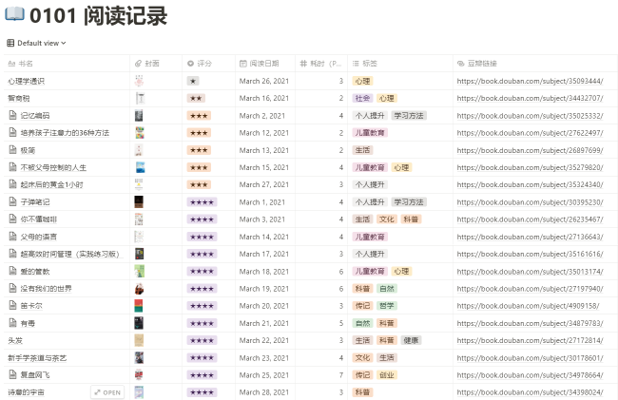This screenshot has width=618, height=400.
Task: Click the book title 头发
Action: [15, 340]
